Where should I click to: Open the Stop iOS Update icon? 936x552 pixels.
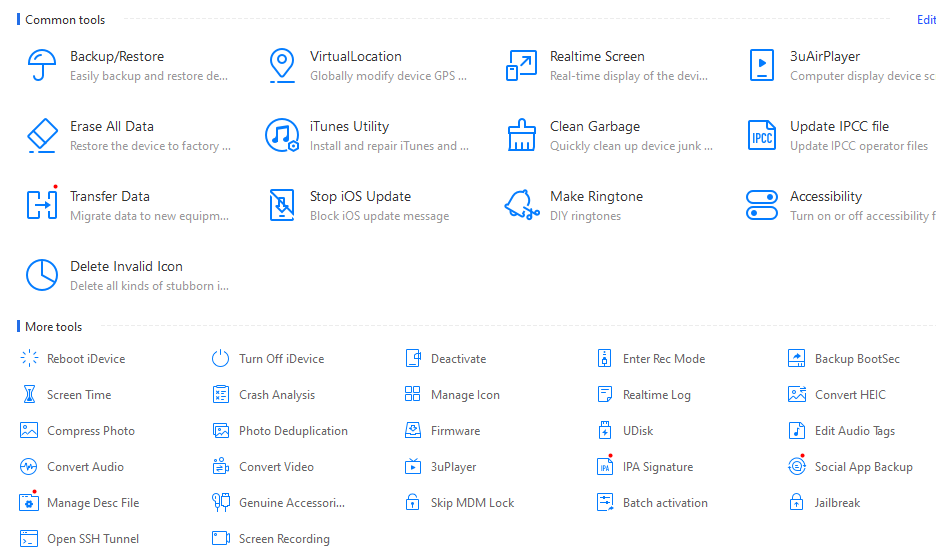pyautogui.click(x=282, y=205)
